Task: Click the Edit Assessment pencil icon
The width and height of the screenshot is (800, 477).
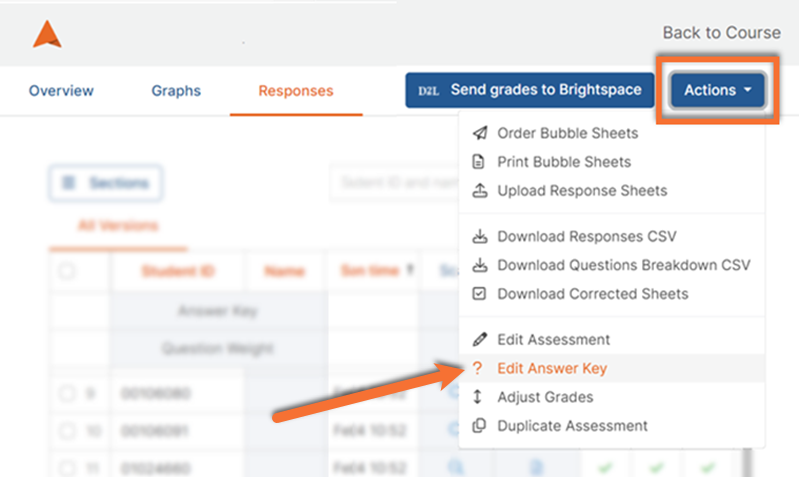Action: pyautogui.click(x=480, y=340)
